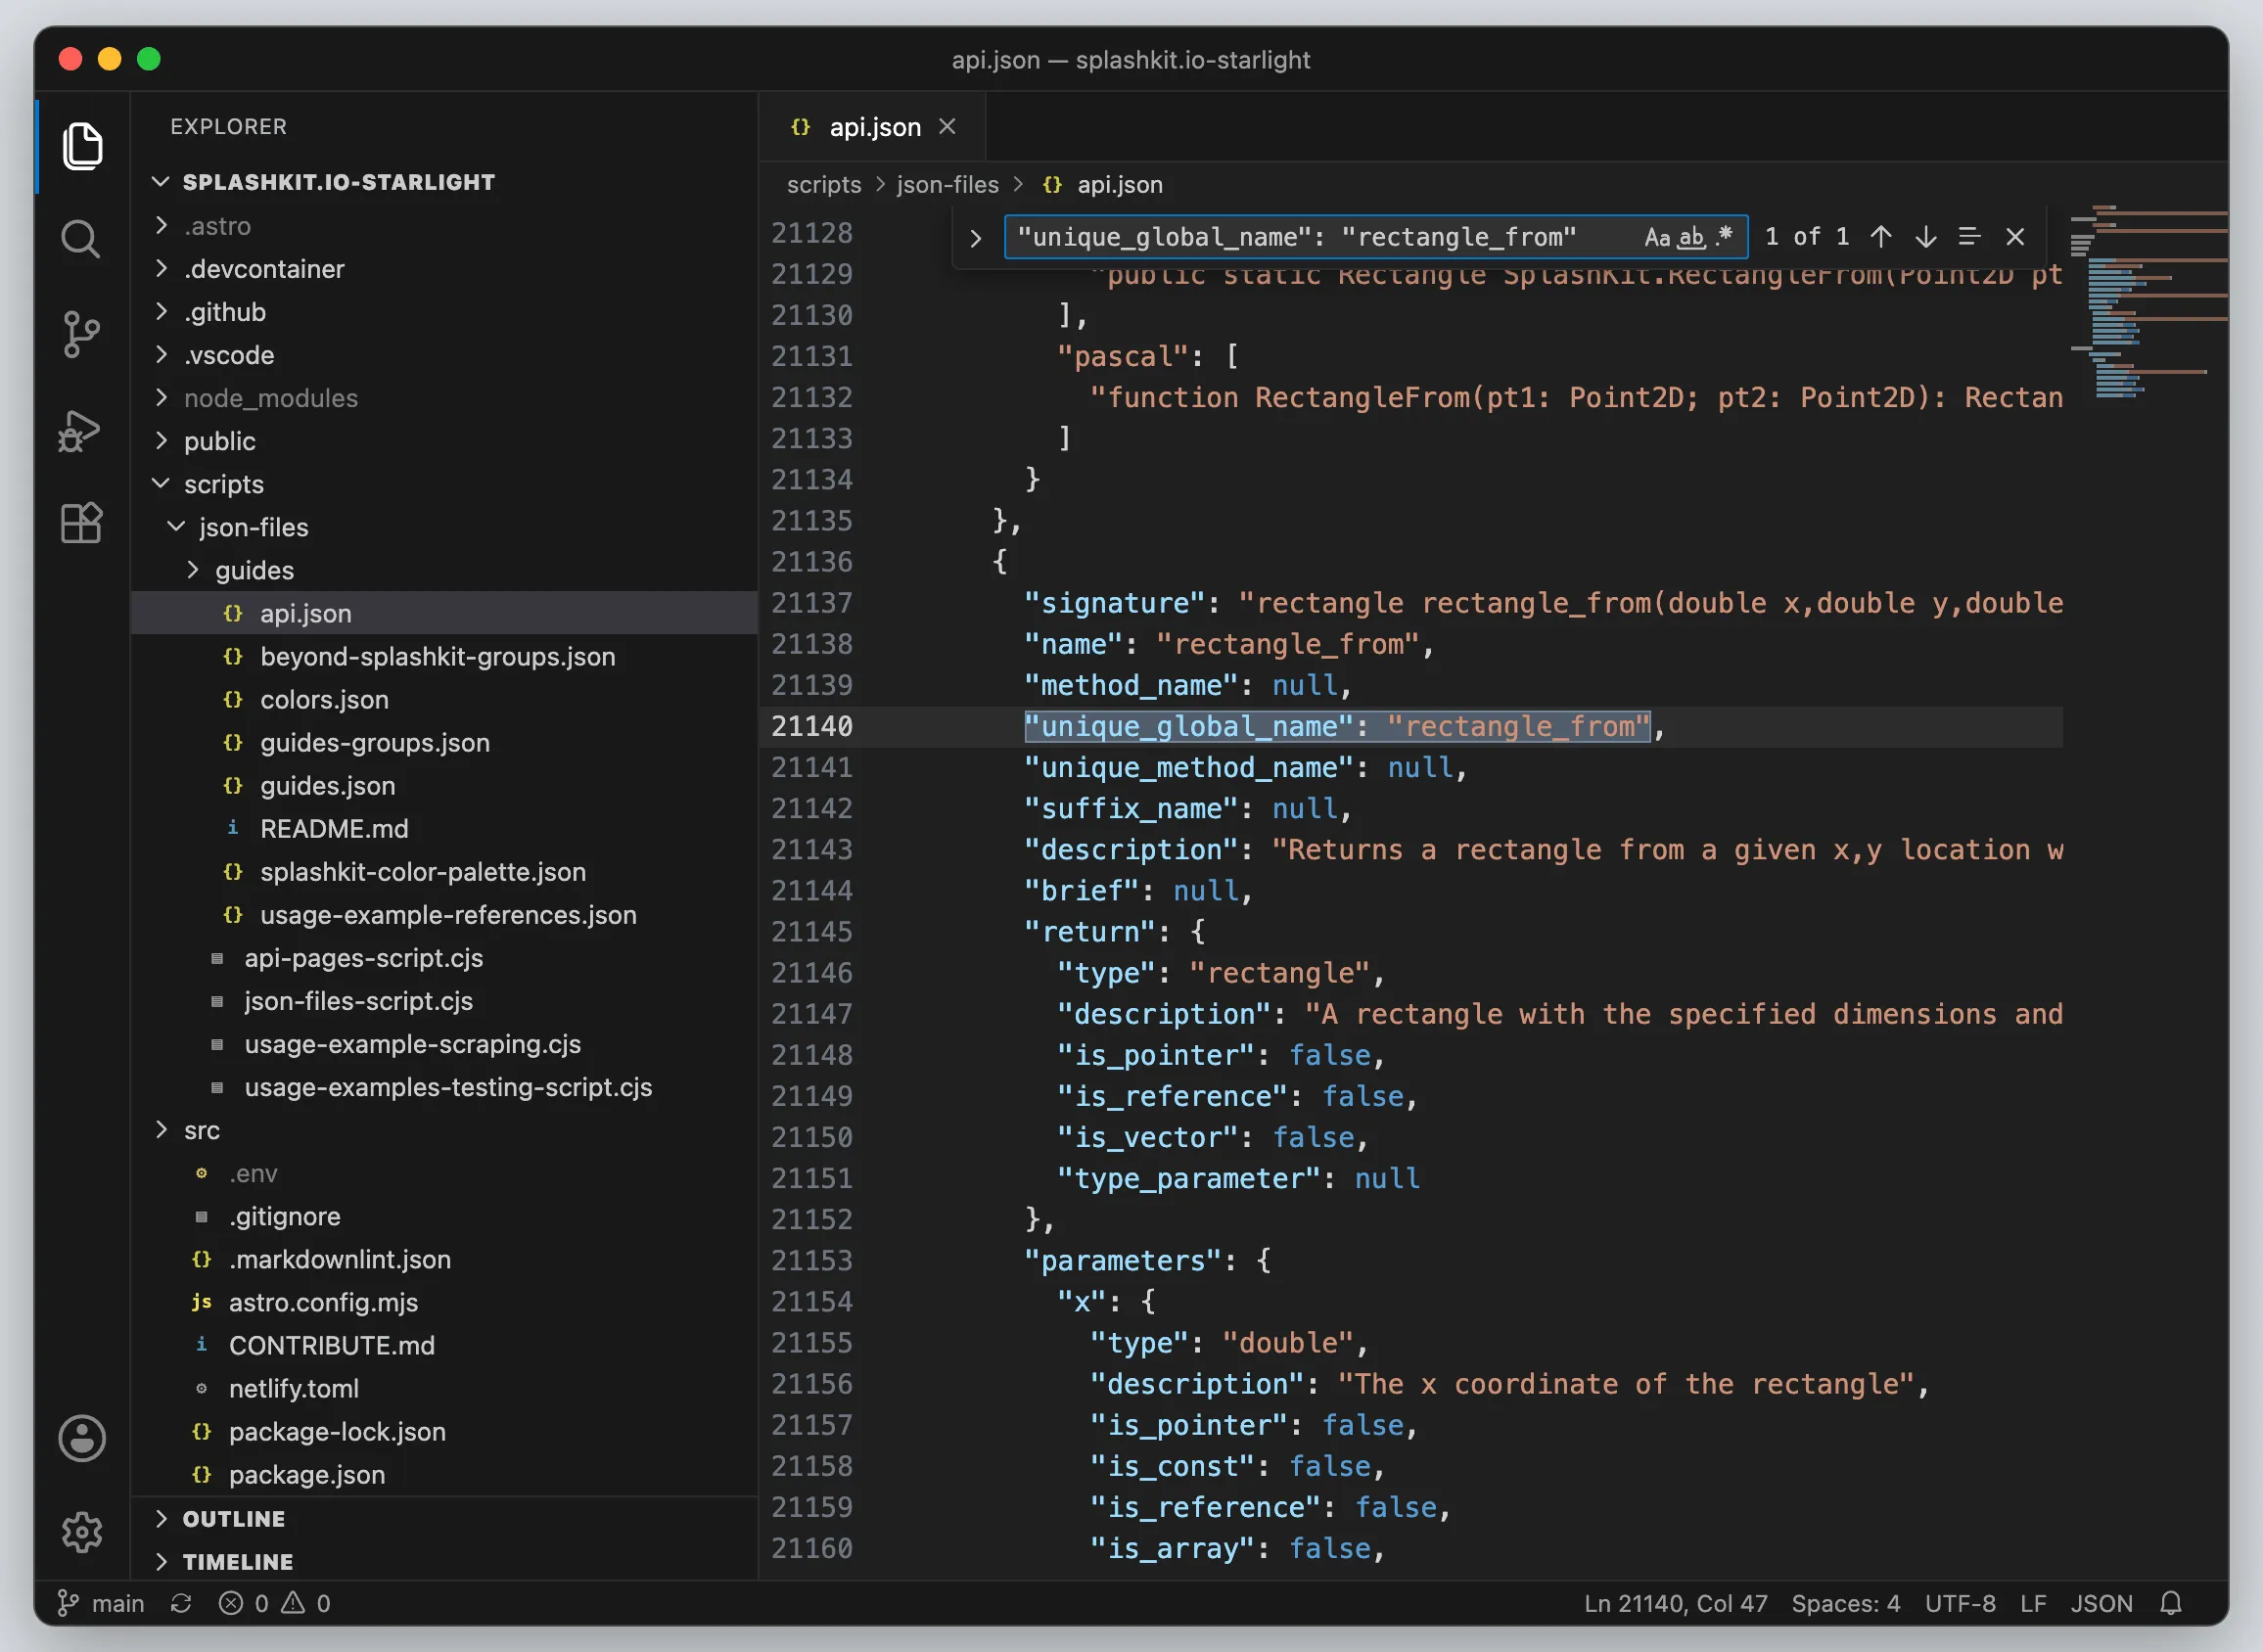Image resolution: width=2263 pixels, height=1652 pixels.
Task: Open netlify.toml file
Action: click(445, 1388)
